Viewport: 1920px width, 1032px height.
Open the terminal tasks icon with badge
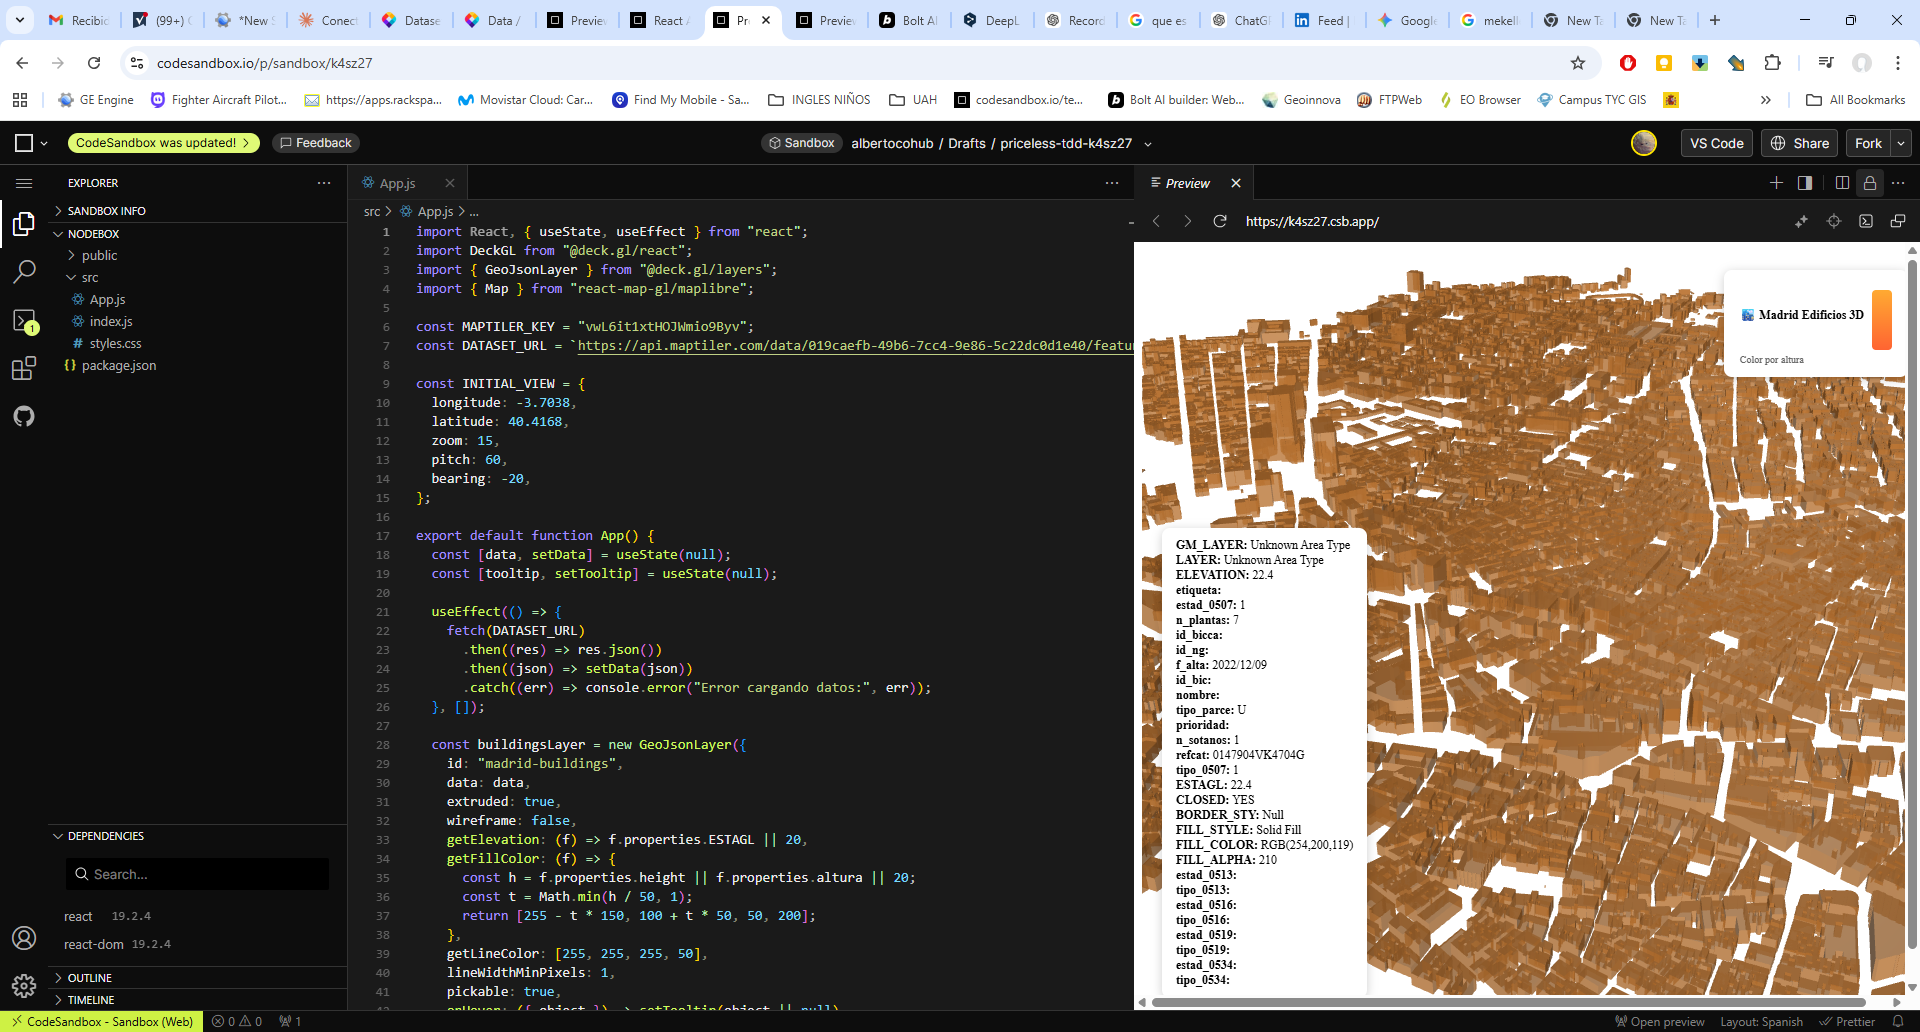(x=24, y=320)
